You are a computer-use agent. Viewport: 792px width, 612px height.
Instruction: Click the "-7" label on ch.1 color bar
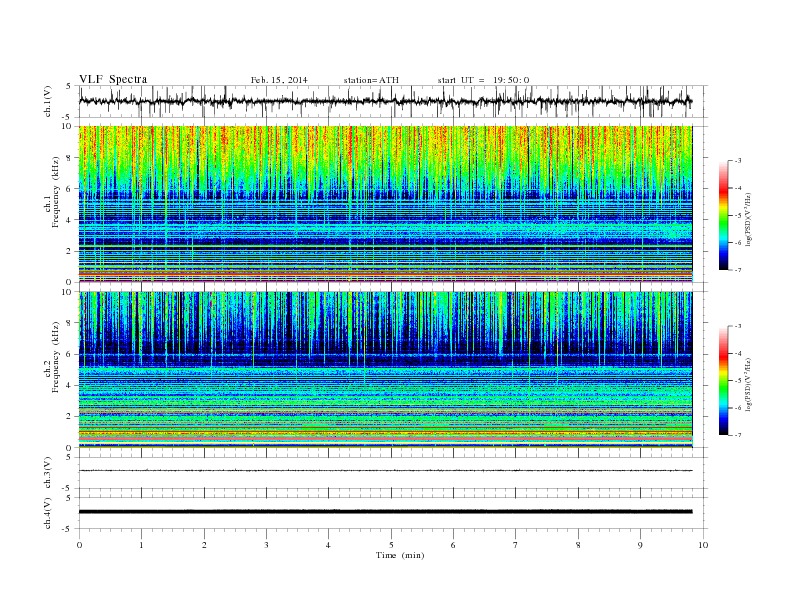pyautogui.click(x=738, y=271)
